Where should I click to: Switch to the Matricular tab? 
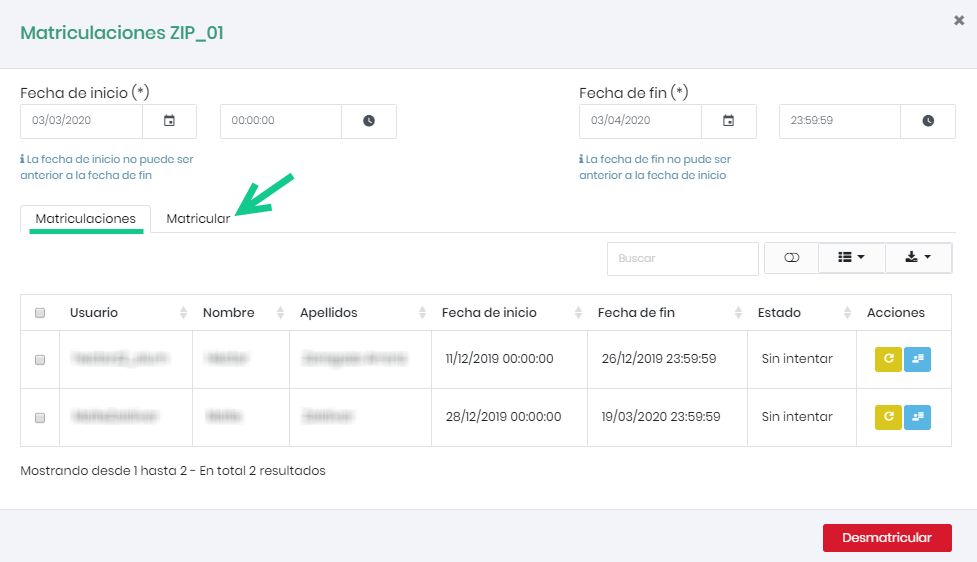(198, 219)
